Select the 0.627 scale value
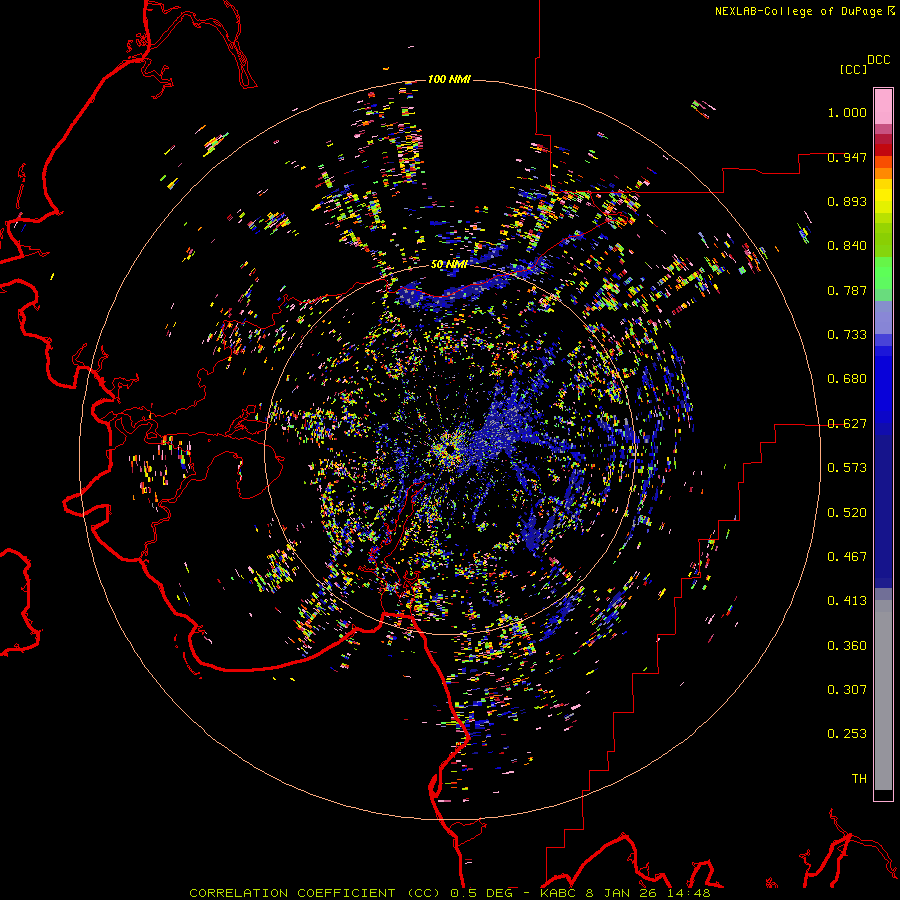 (x=847, y=424)
